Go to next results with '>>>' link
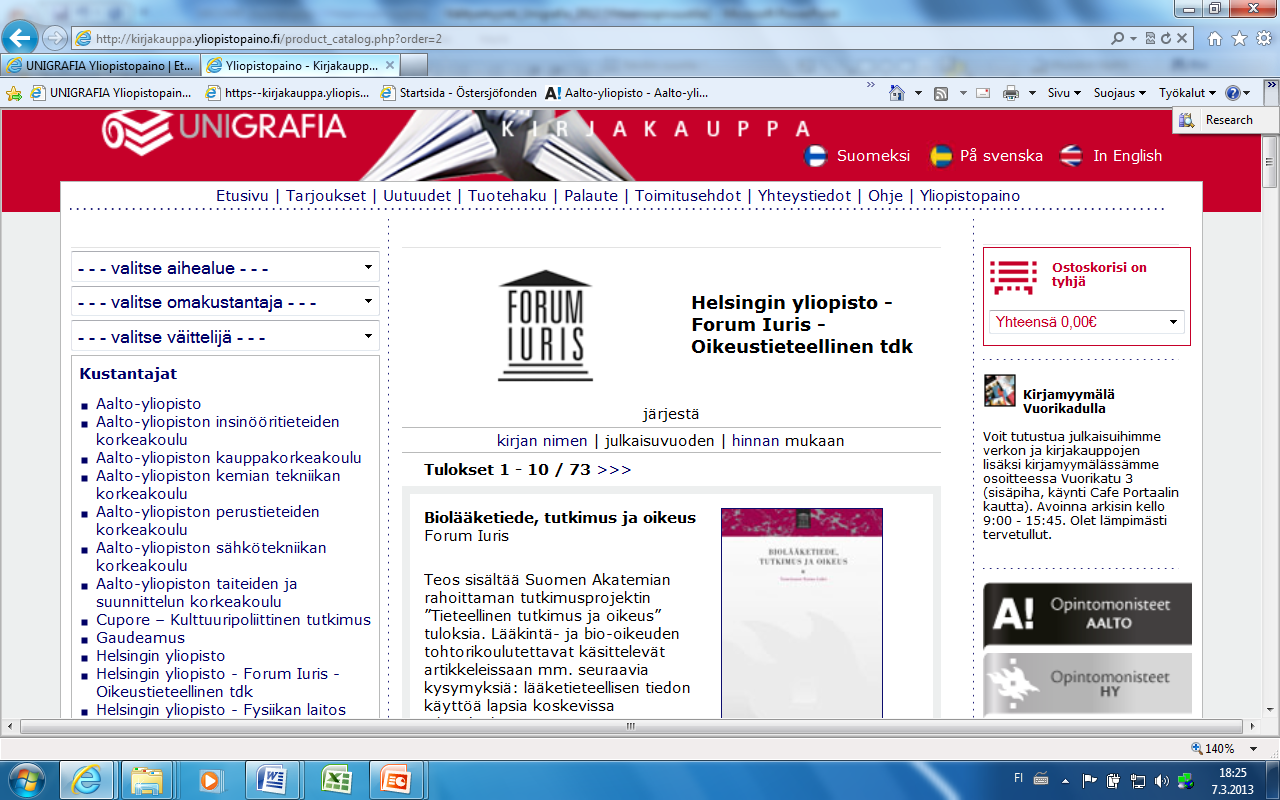Viewport: 1280px width, 800px height. pyautogui.click(x=614, y=470)
